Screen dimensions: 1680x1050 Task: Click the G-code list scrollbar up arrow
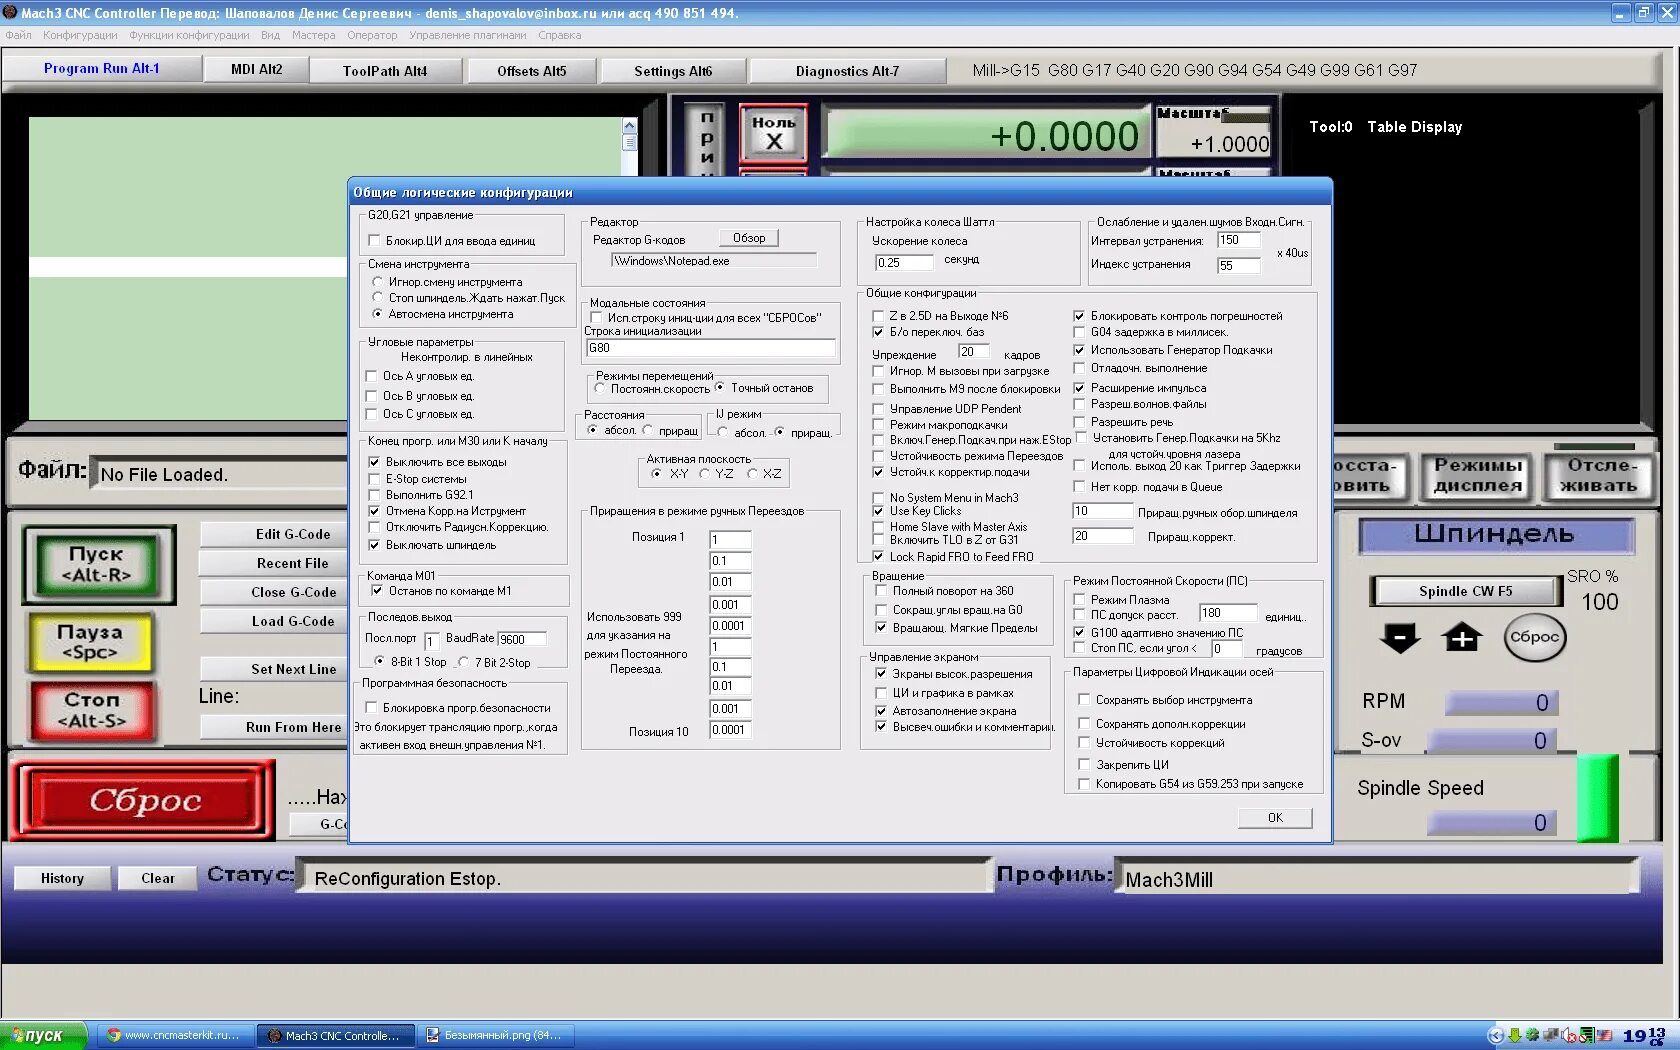[x=629, y=125]
